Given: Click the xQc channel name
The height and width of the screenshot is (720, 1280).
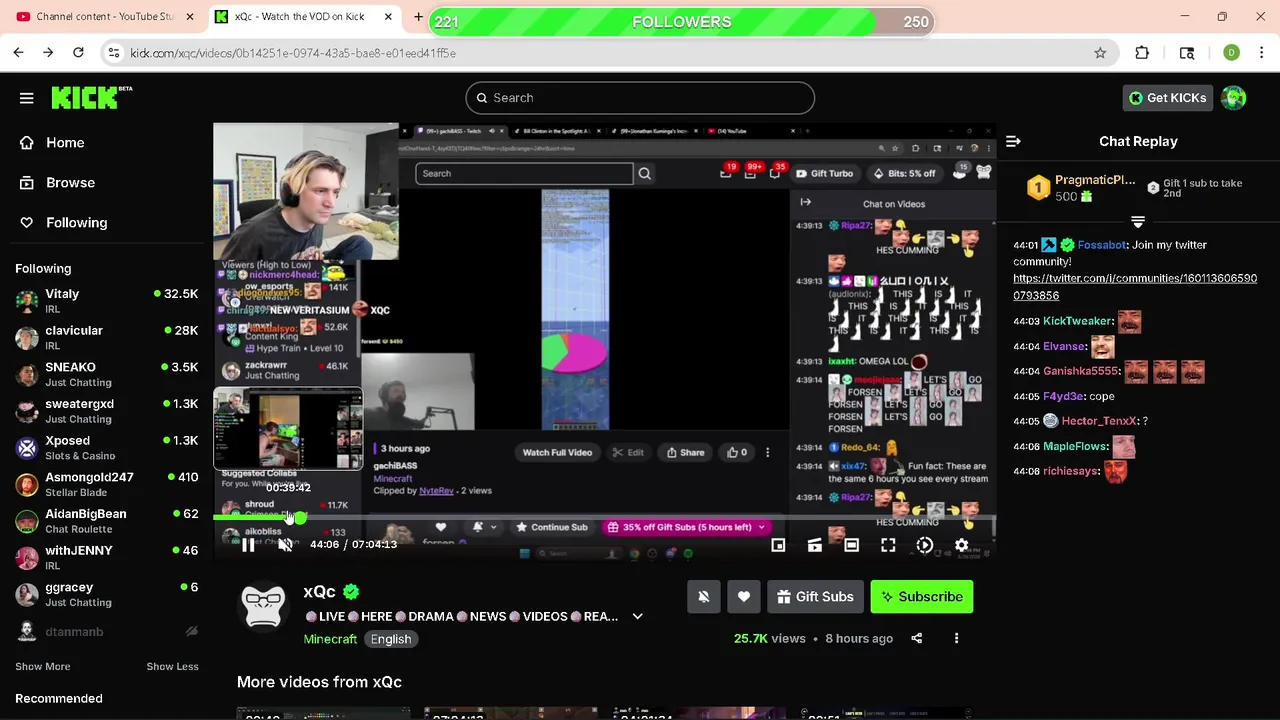Looking at the screenshot, I should tap(320, 592).
